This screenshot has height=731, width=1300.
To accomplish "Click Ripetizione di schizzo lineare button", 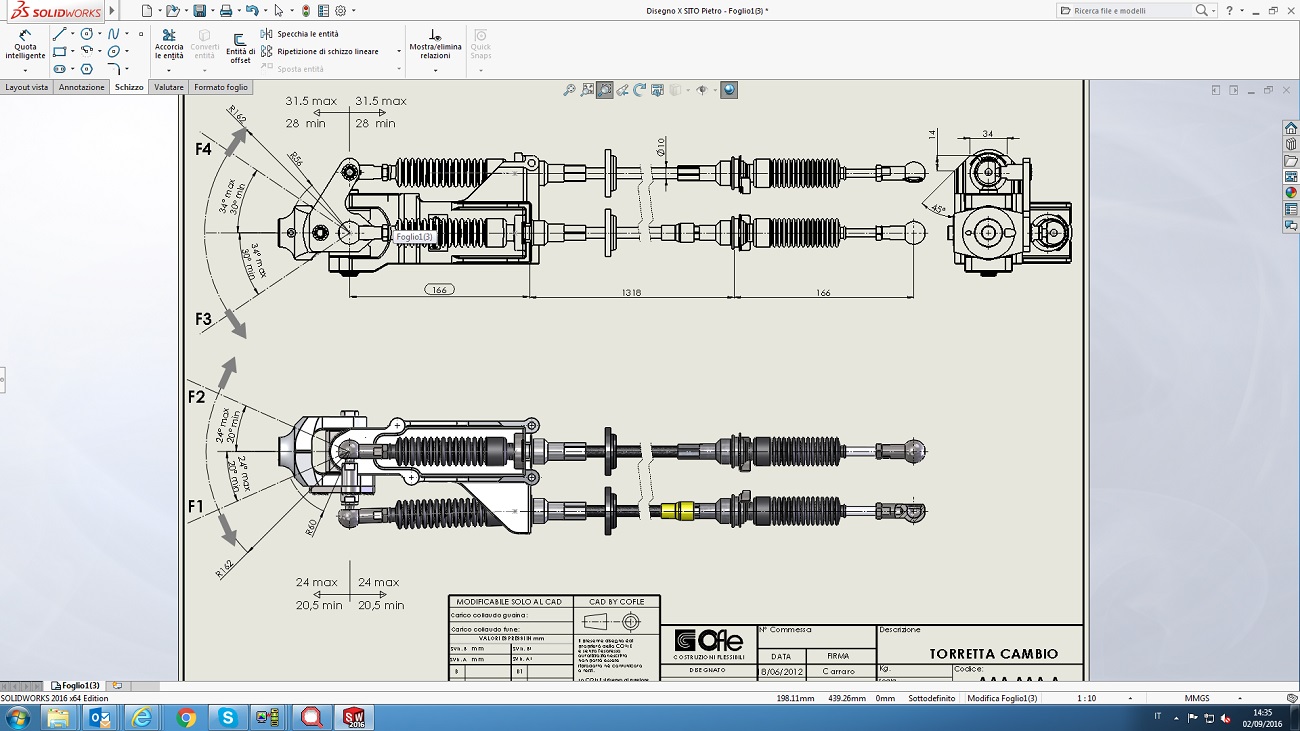I will pyautogui.click(x=319, y=51).
